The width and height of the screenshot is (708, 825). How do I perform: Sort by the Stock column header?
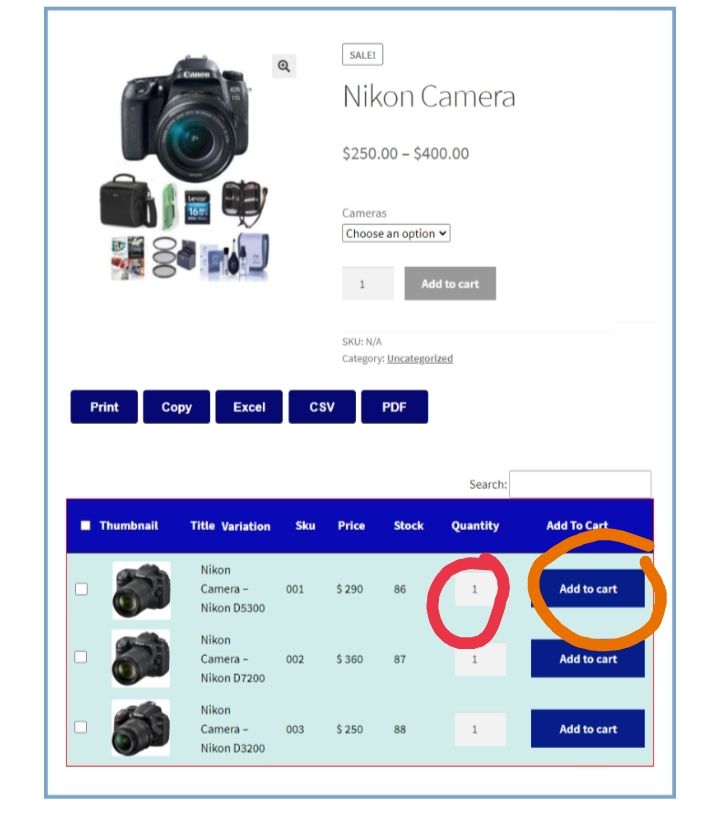[409, 526]
